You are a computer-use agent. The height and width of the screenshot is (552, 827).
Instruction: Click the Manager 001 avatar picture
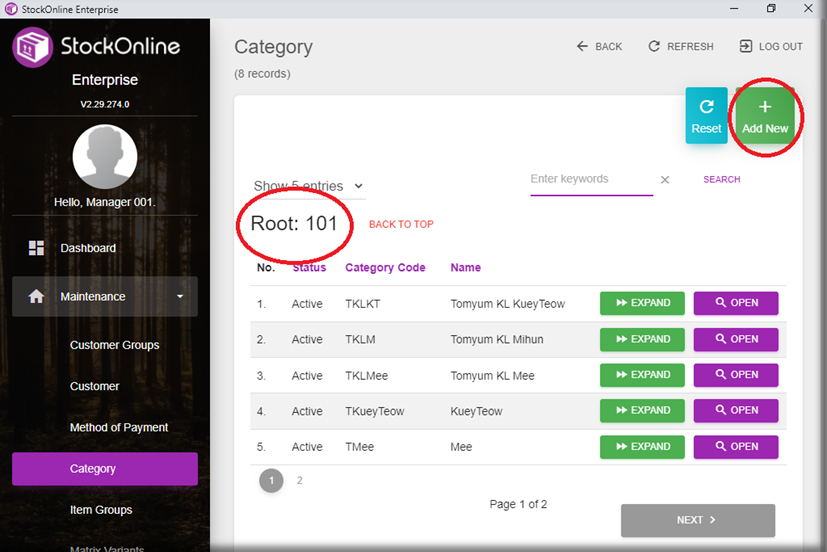coord(104,157)
